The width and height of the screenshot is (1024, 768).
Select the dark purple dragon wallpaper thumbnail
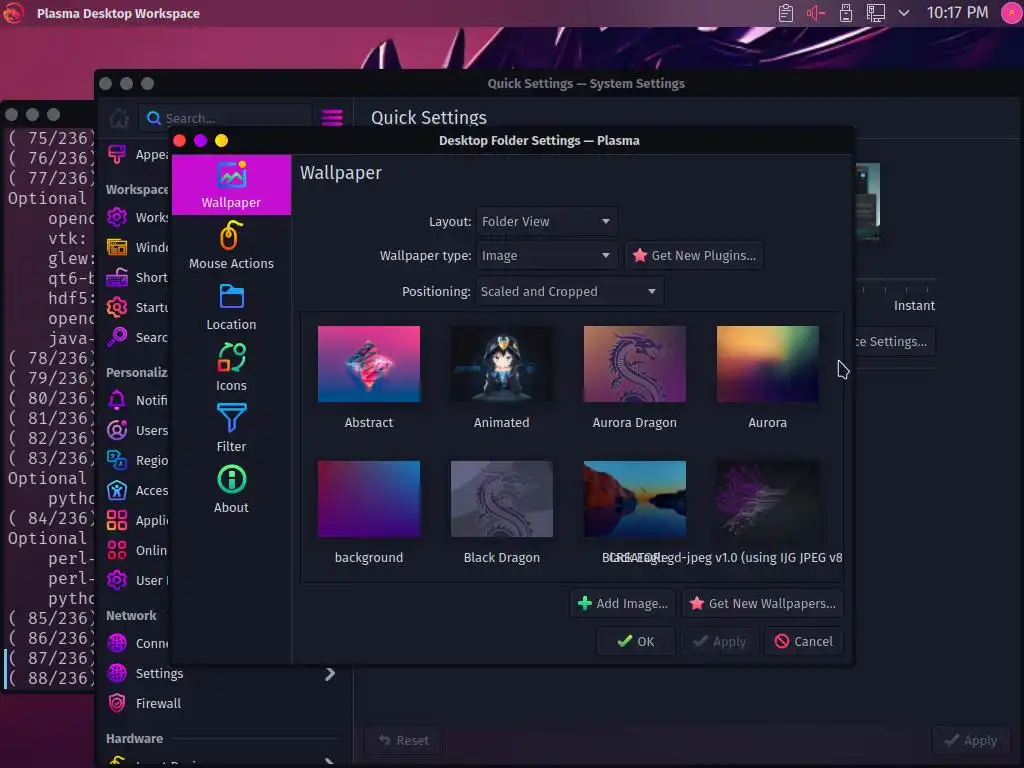(x=767, y=499)
